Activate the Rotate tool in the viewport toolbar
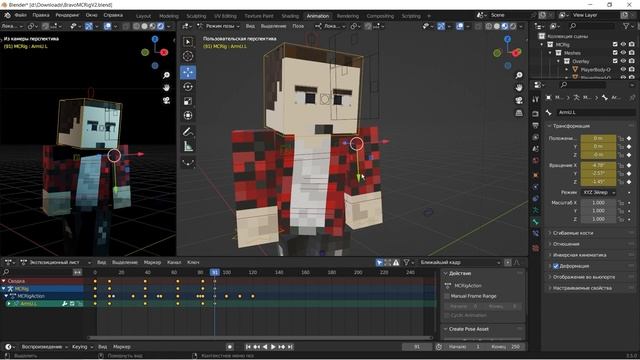Viewport: 640px width, 360px height. pyautogui.click(x=188, y=87)
